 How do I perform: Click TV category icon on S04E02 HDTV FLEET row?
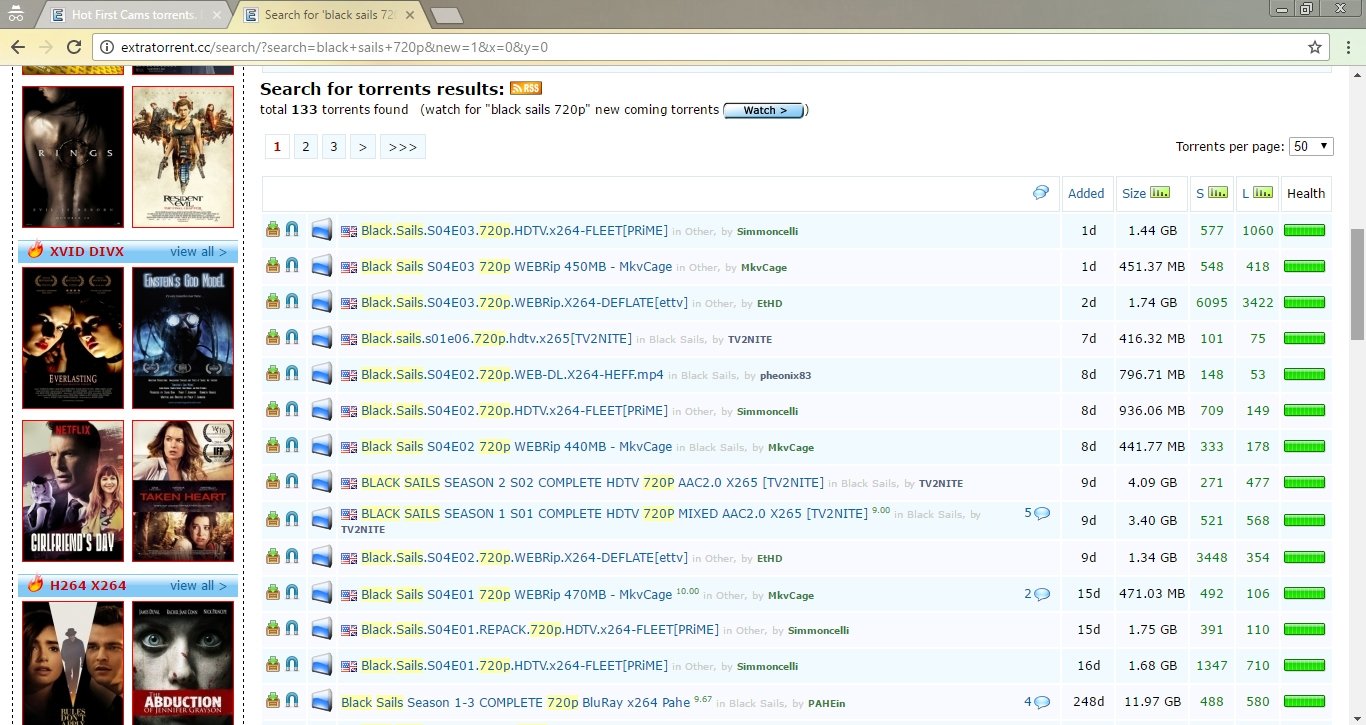(321, 410)
